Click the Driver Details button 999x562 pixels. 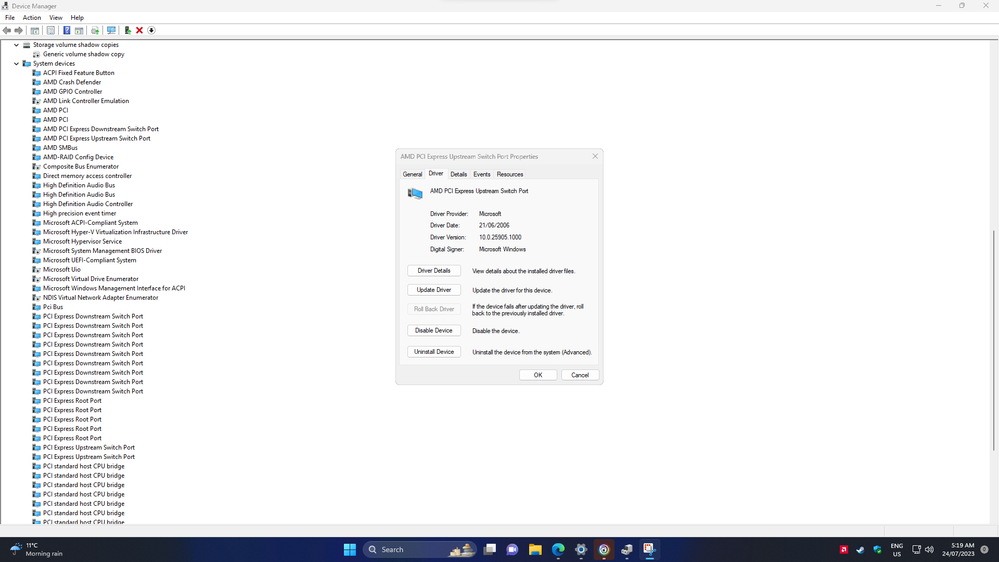(x=434, y=271)
